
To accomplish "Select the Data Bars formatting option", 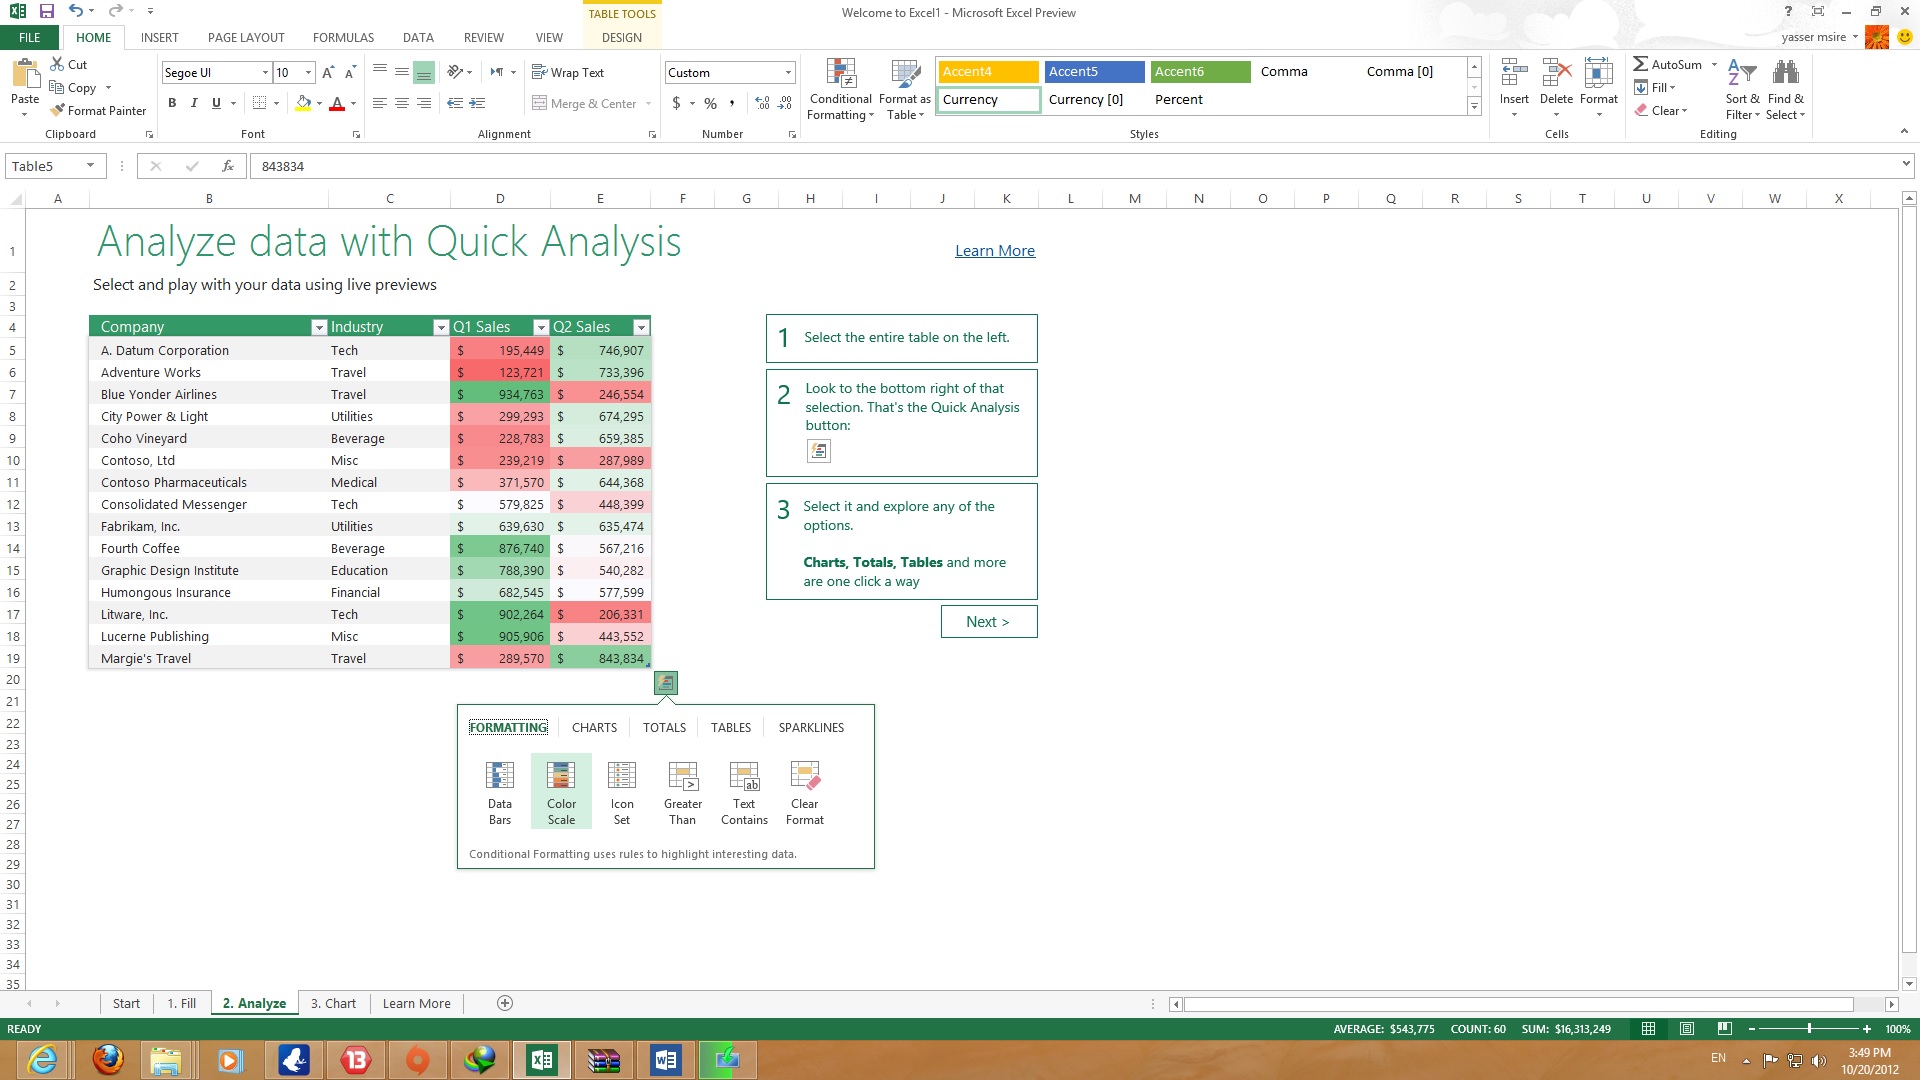I will coord(500,792).
